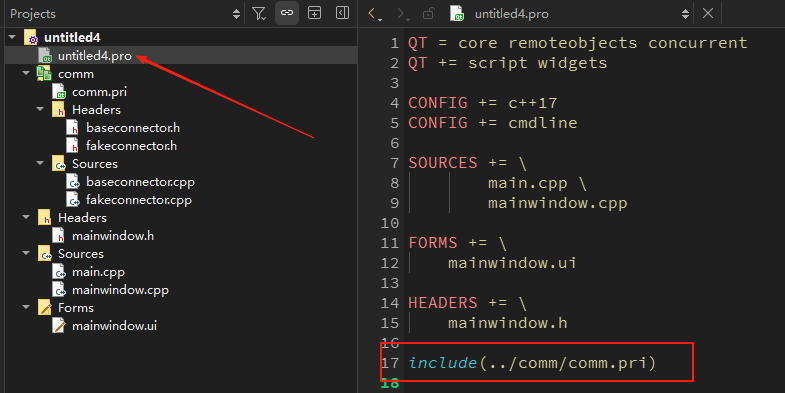Open main.cpp in the project tree
This screenshot has height=393, width=785.
[98, 272]
